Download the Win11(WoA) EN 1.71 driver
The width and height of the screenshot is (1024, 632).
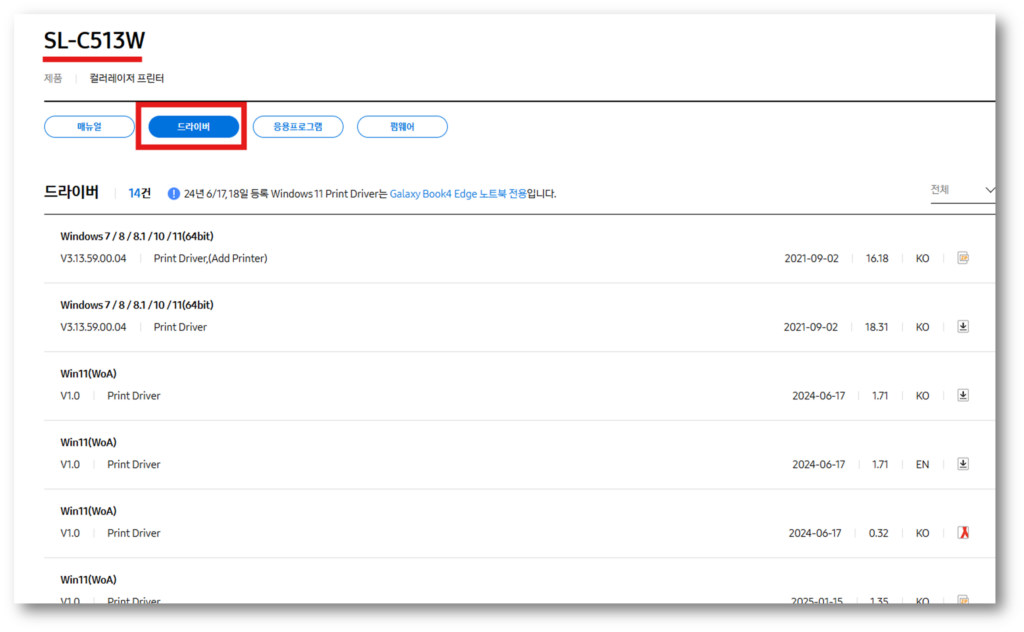963,464
